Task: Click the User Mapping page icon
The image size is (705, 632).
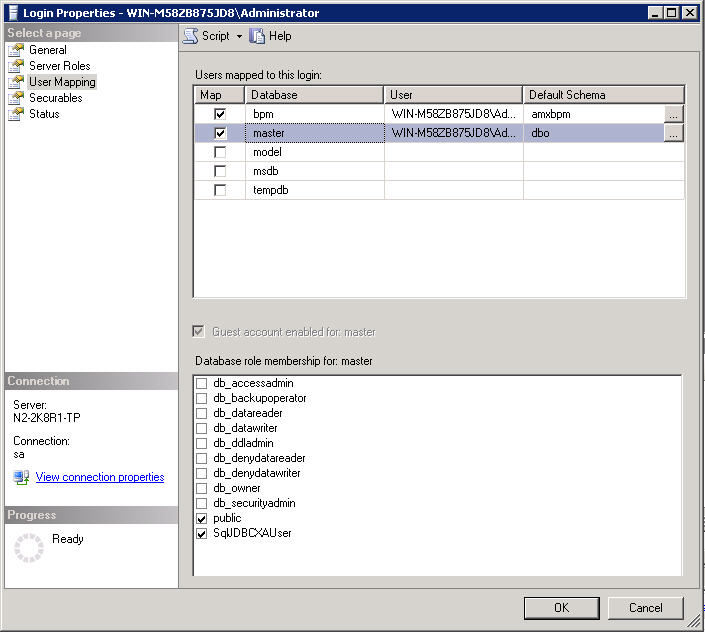Action: [15, 82]
